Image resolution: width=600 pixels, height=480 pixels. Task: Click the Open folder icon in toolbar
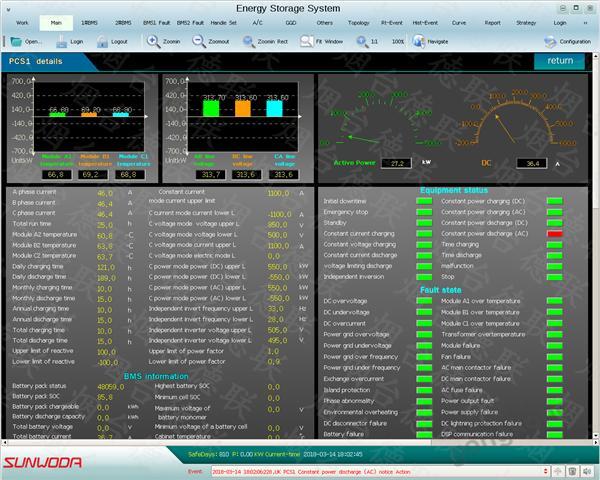pos(16,41)
